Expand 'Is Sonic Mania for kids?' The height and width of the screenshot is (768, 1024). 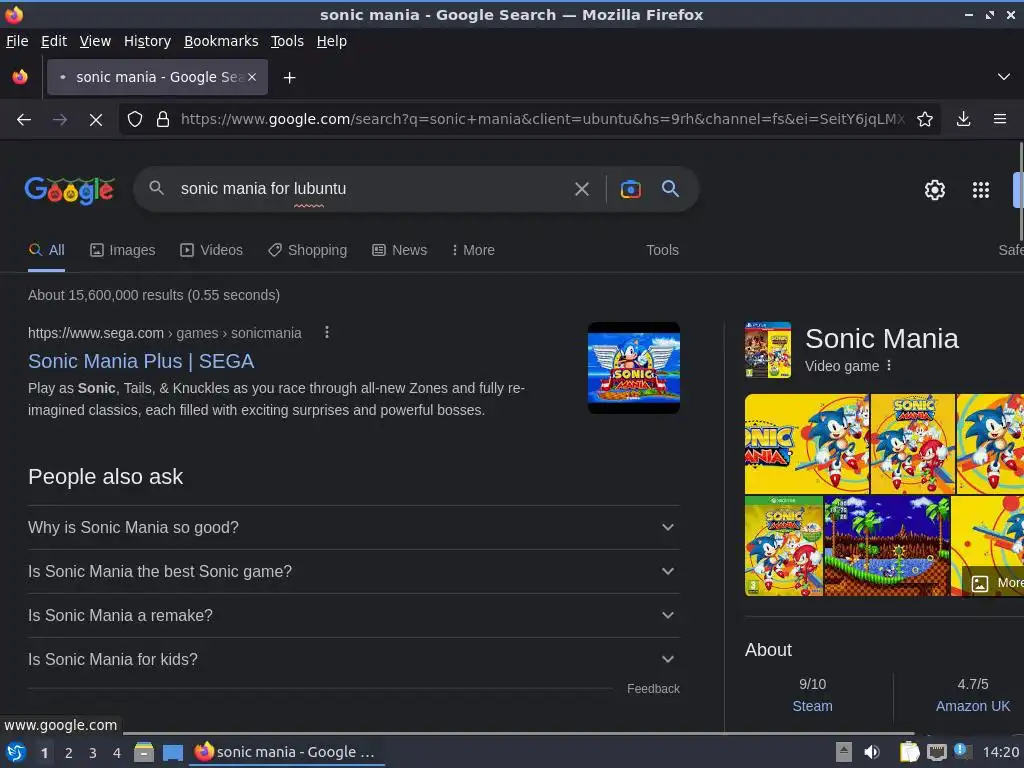(x=354, y=660)
